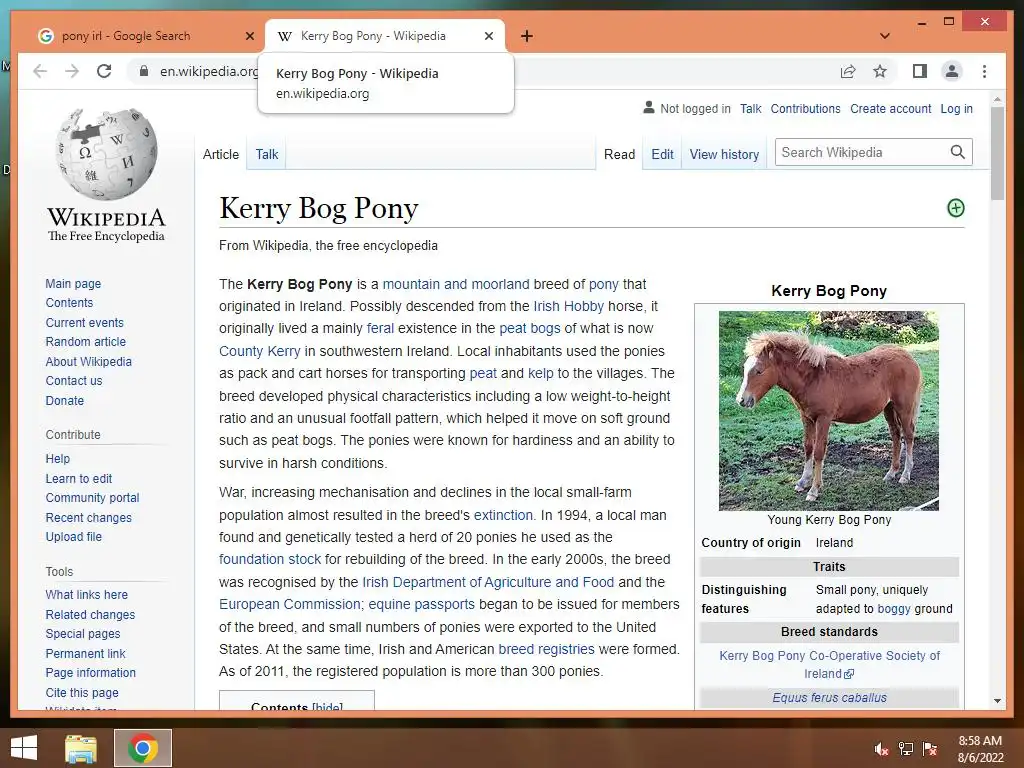The image size is (1024, 768).
Task: Click the Contact us sidebar link
Action: click(x=74, y=380)
